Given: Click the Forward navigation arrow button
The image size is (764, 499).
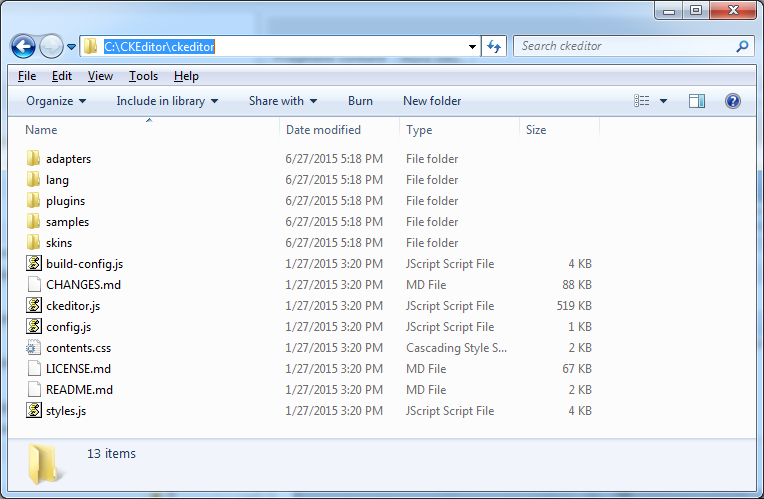Looking at the screenshot, I should [x=51, y=47].
